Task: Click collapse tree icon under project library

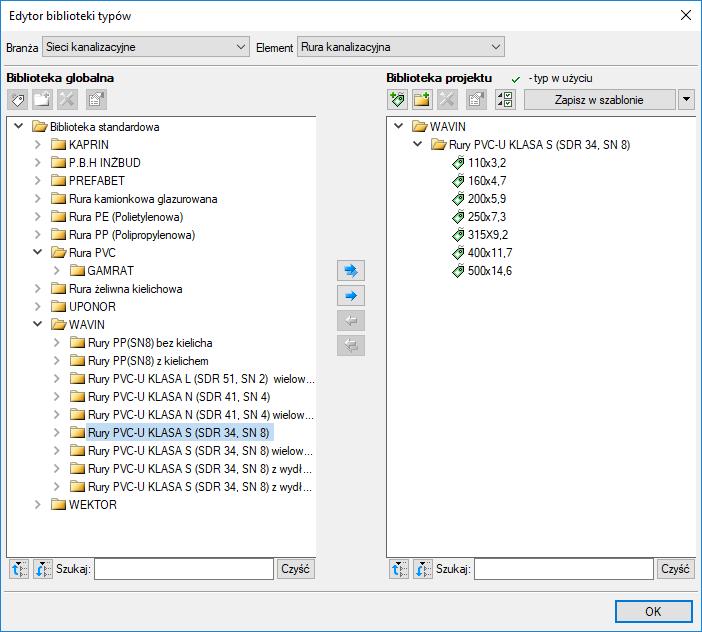Action: pyautogui.click(x=423, y=569)
